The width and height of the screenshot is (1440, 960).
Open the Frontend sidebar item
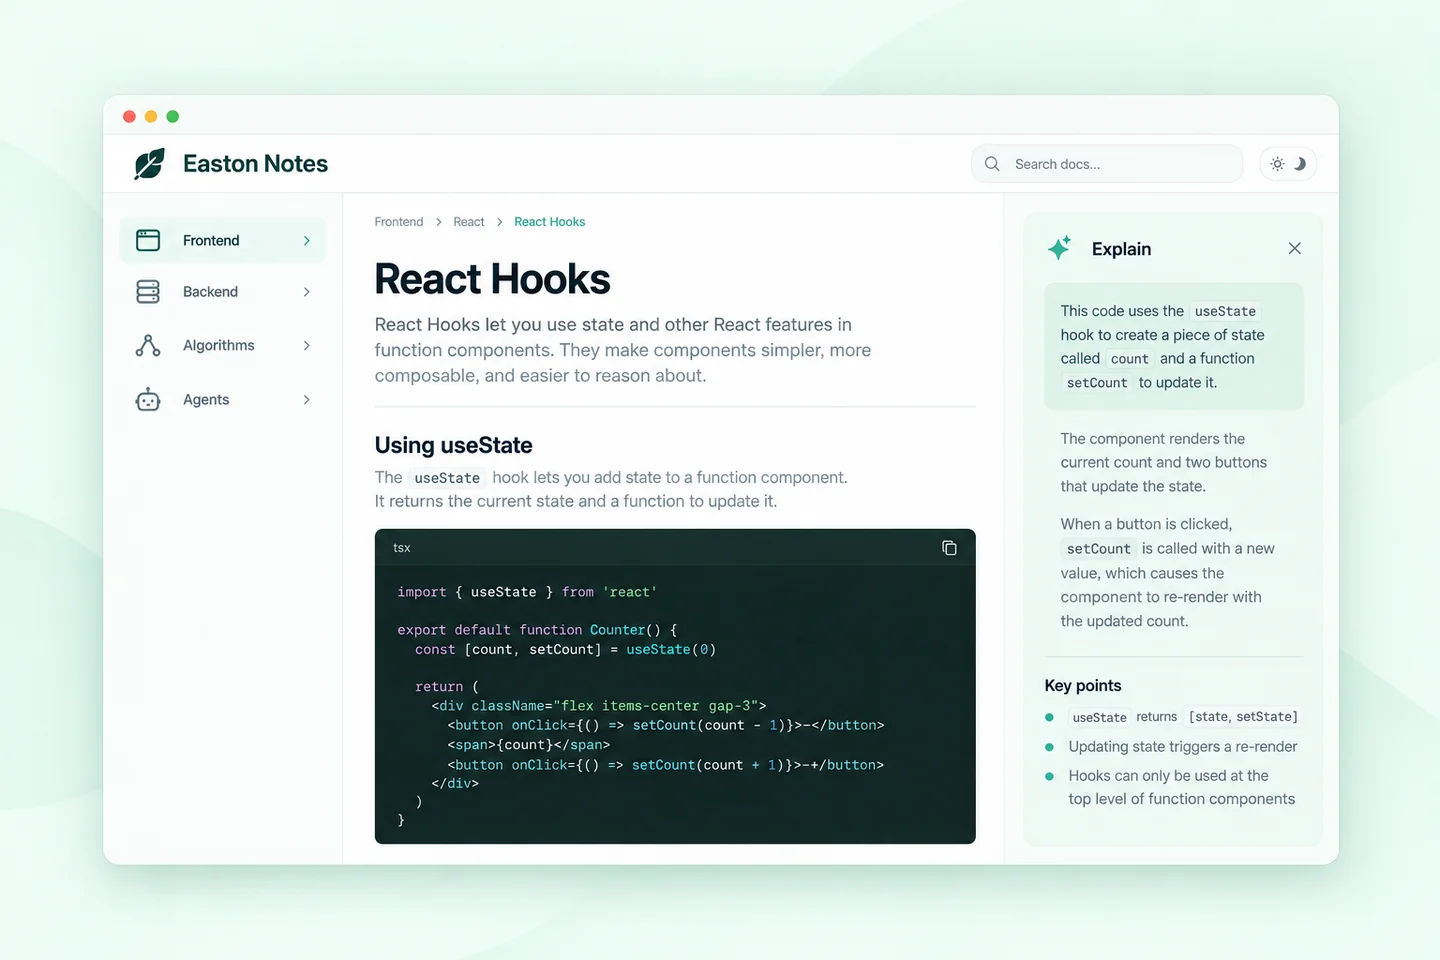pyautogui.click(x=223, y=241)
